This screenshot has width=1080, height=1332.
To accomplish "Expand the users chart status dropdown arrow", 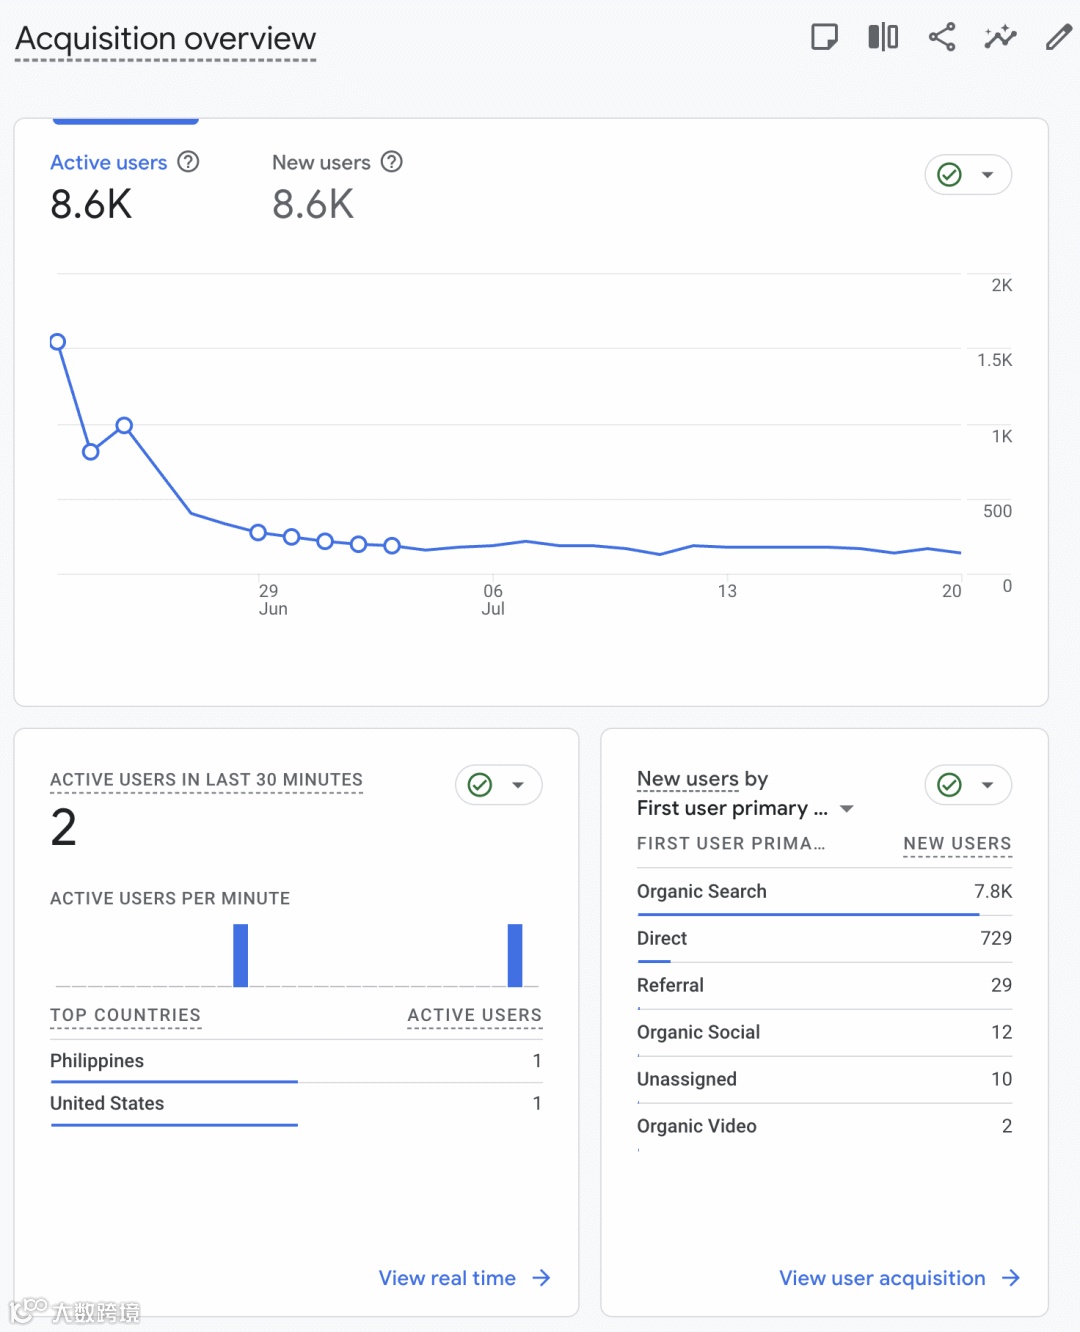I will pyautogui.click(x=988, y=175).
